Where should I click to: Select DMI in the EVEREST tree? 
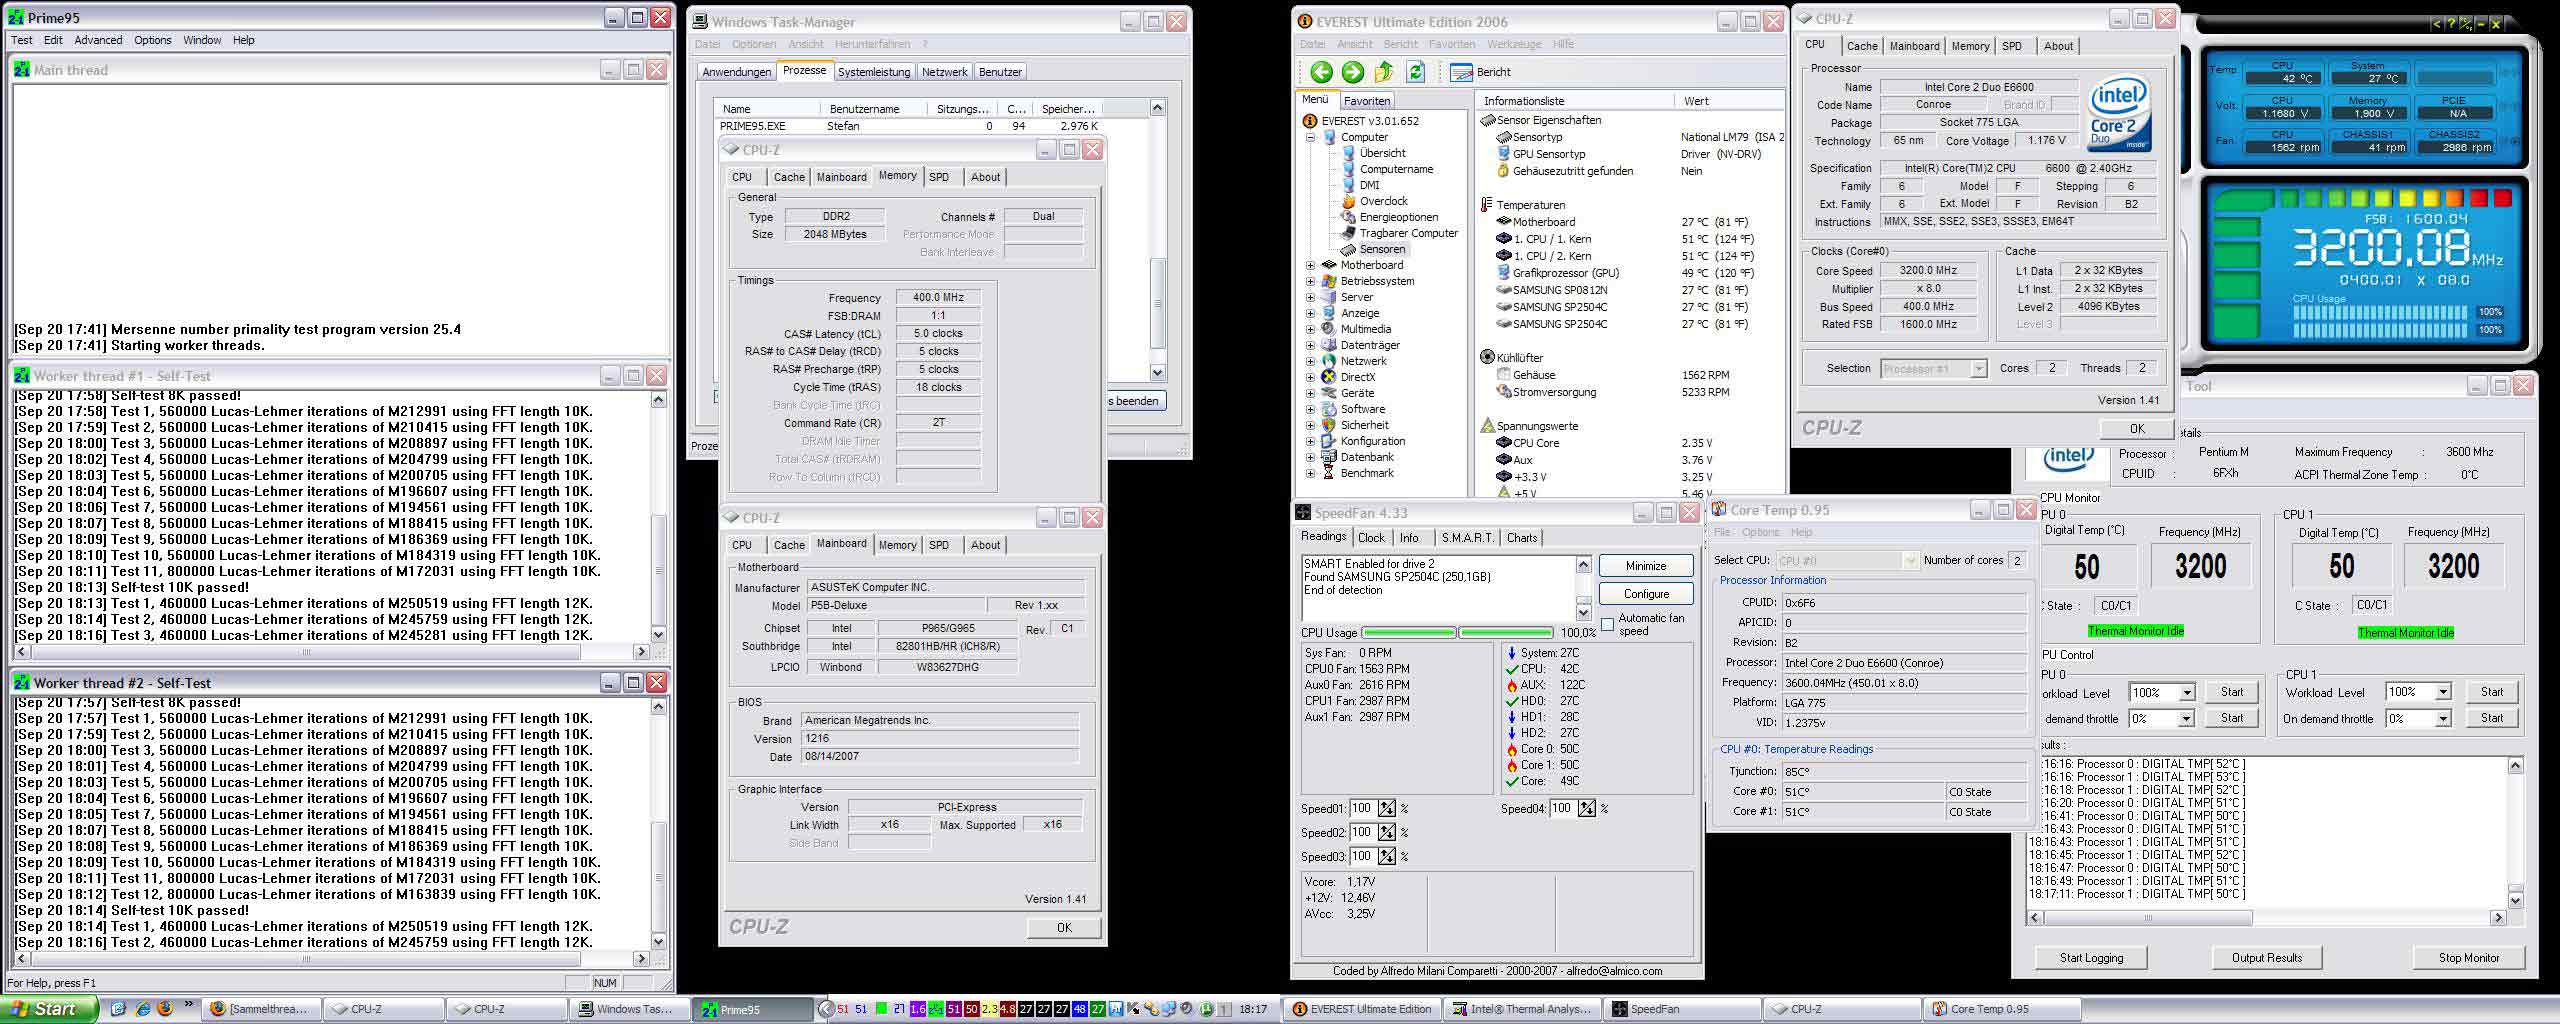pyautogui.click(x=1360, y=185)
